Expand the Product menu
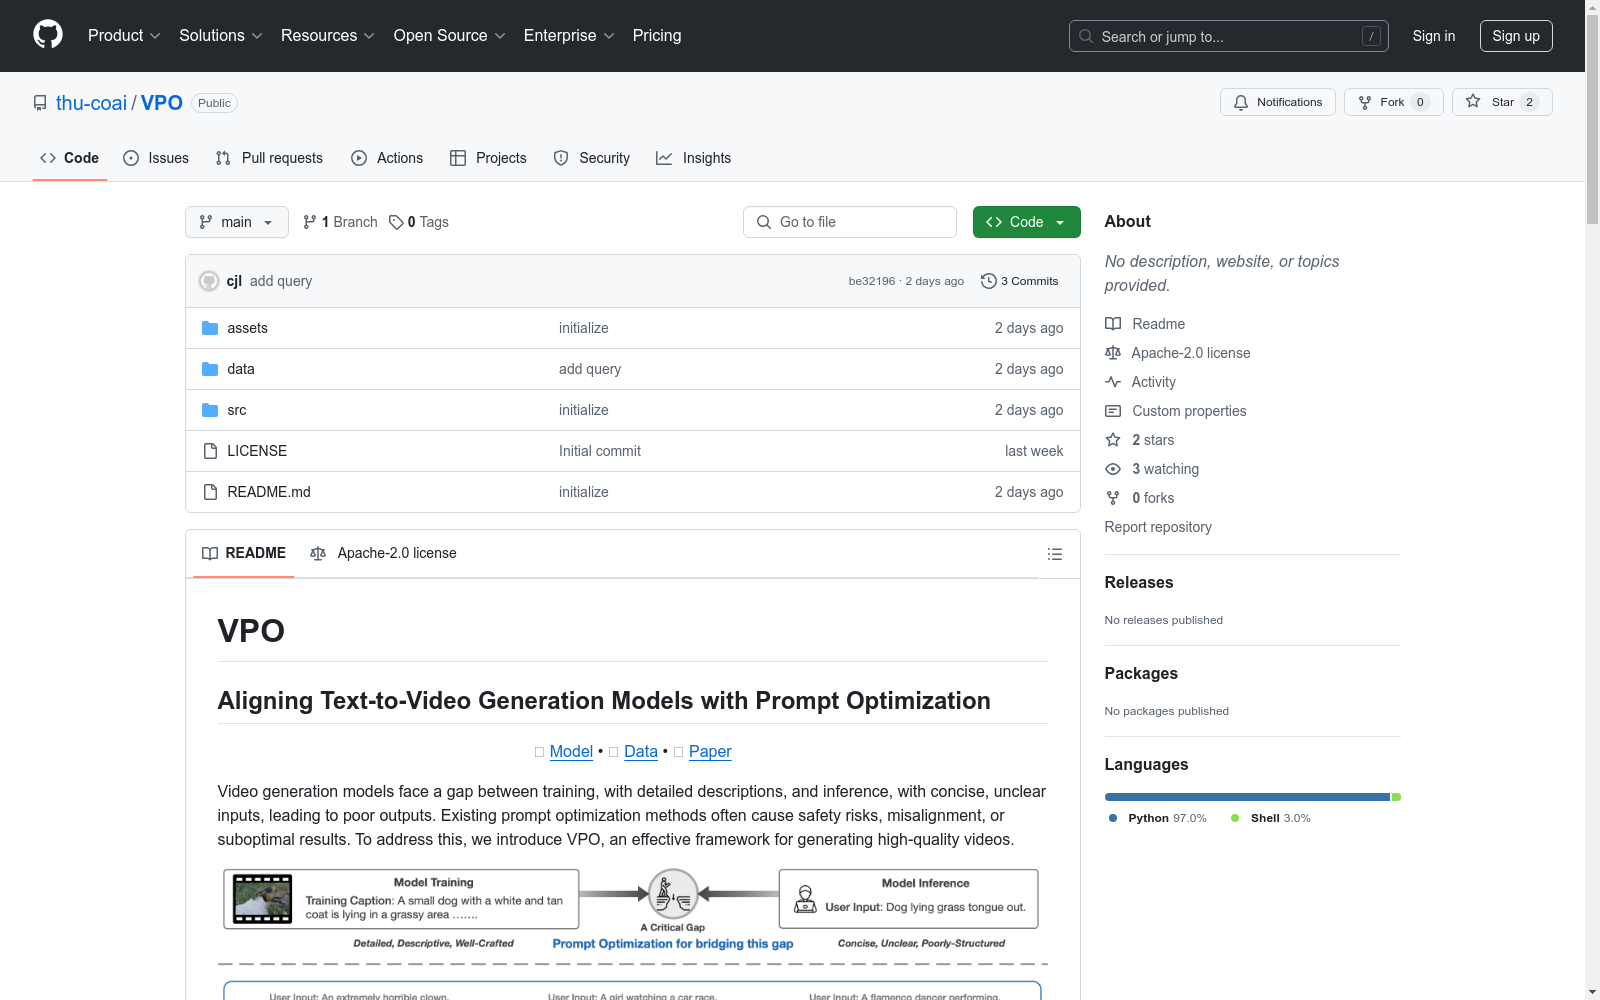The height and width of the screenshot is (1000, 1600). 124,36
